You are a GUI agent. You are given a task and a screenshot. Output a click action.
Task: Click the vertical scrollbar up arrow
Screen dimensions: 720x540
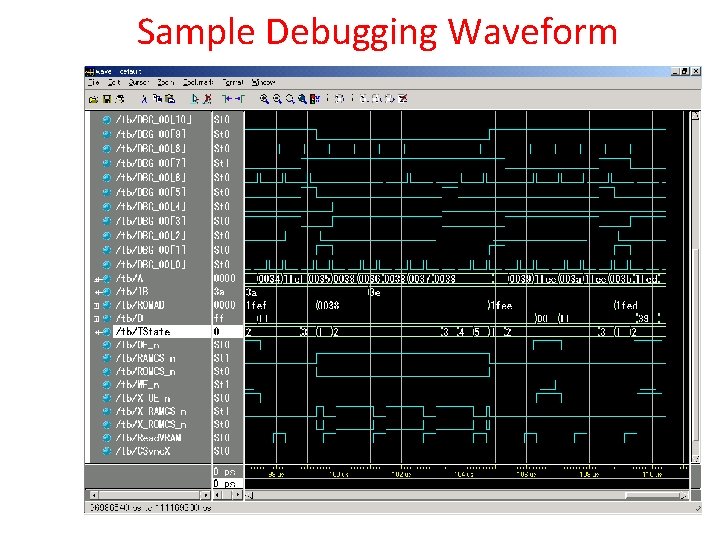pos(696,116)
